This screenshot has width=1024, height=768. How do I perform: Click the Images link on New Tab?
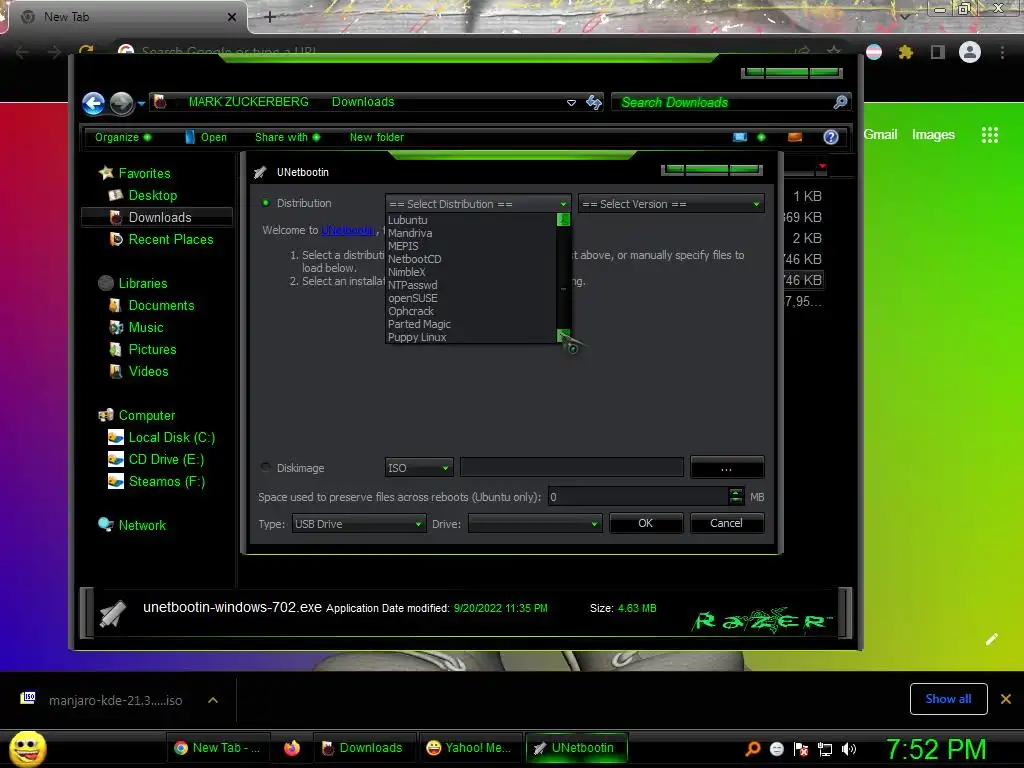[933, 135]
